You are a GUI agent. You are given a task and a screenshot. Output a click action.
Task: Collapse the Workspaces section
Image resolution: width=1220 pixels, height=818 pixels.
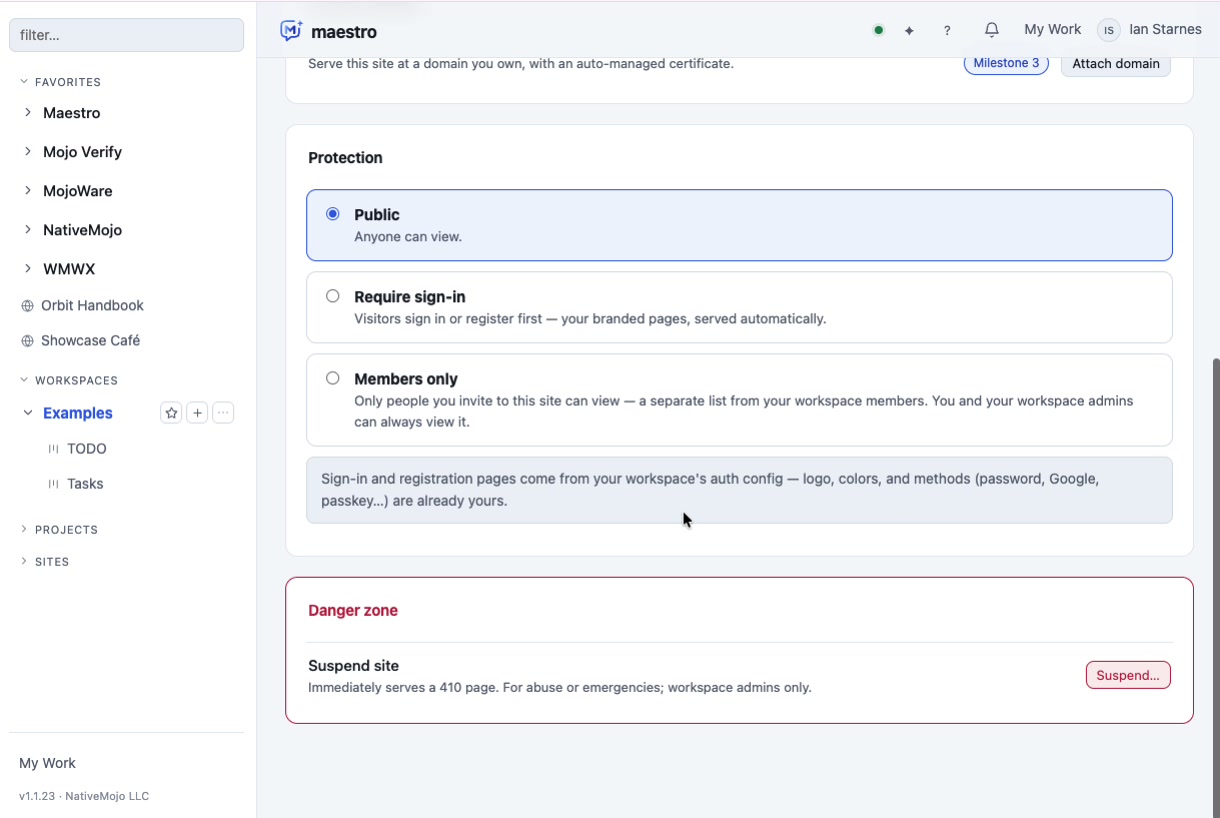coord(24,380)
